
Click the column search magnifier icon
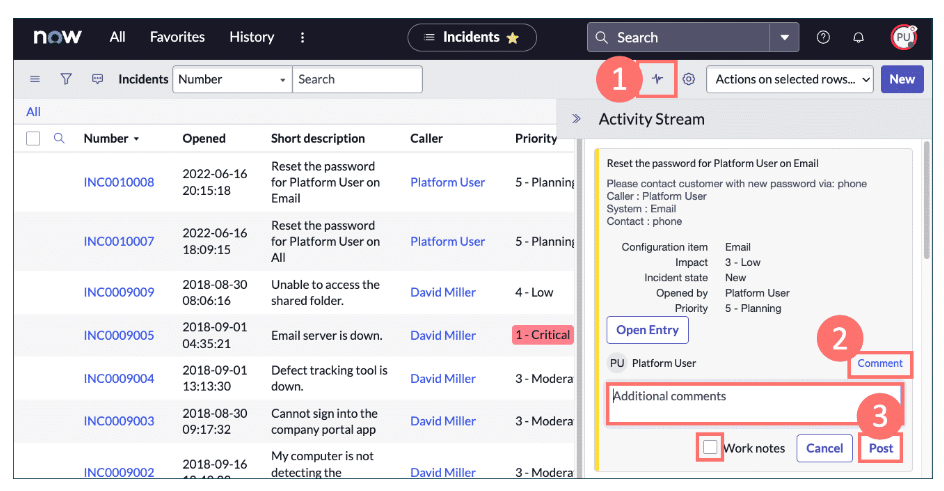point(59,138)
